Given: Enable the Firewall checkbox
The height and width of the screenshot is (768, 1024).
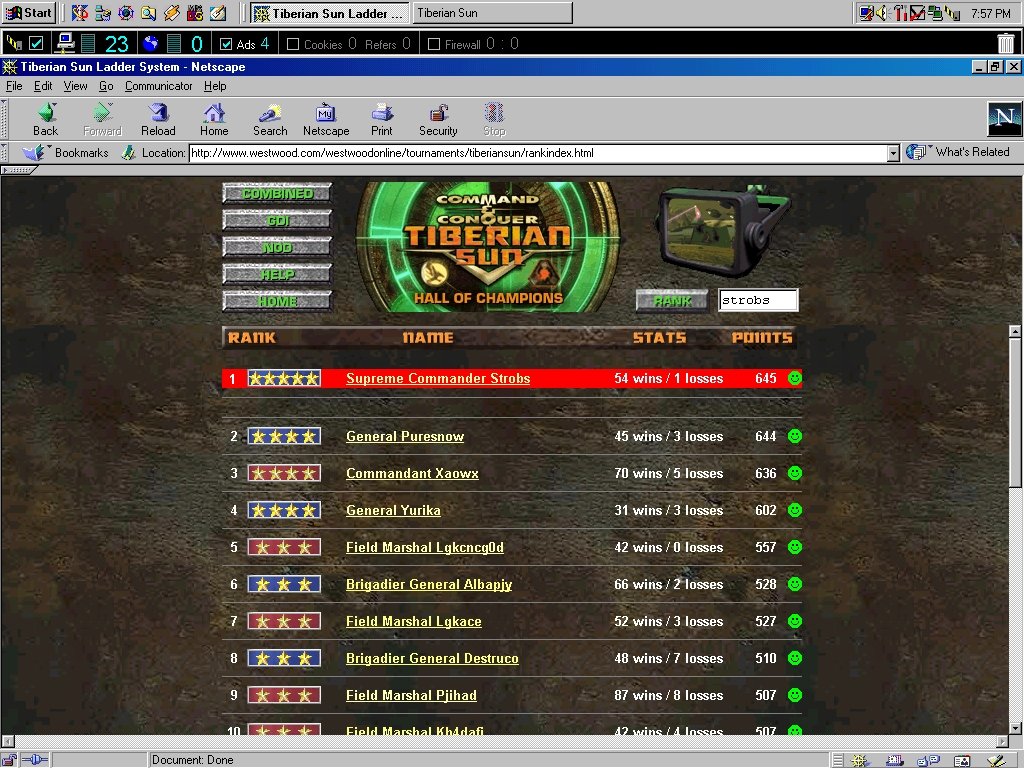Looking at the screenshot, I should click(x=434, y=44).
